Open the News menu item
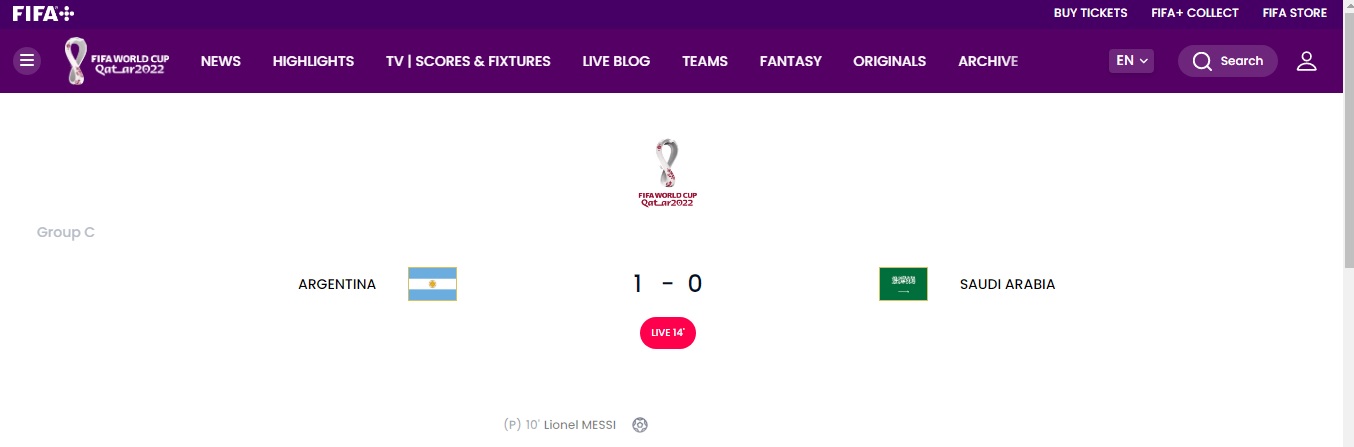The image size is (1354, 447). pyautogui.click(x=220, y=61)
